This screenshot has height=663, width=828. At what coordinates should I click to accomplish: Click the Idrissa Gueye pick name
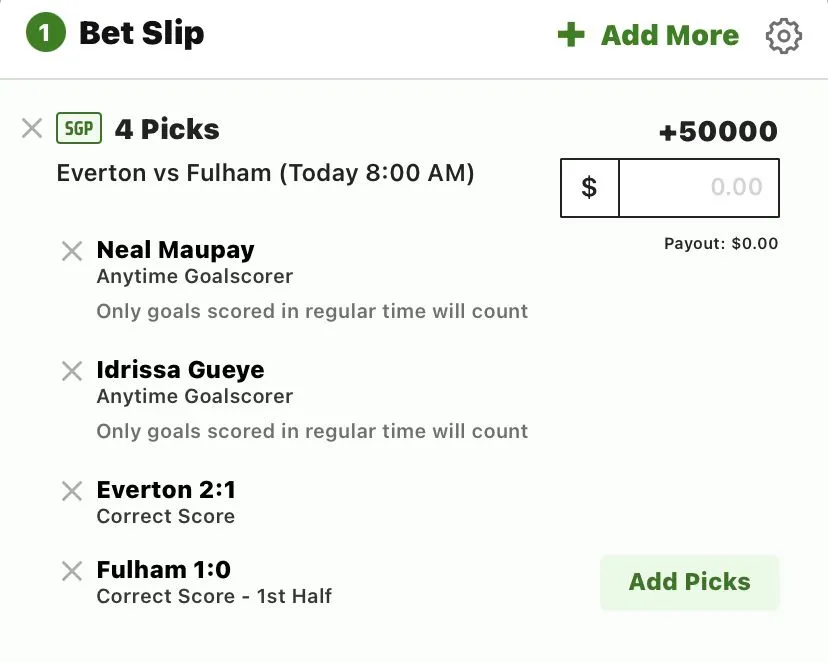(180, 370)
